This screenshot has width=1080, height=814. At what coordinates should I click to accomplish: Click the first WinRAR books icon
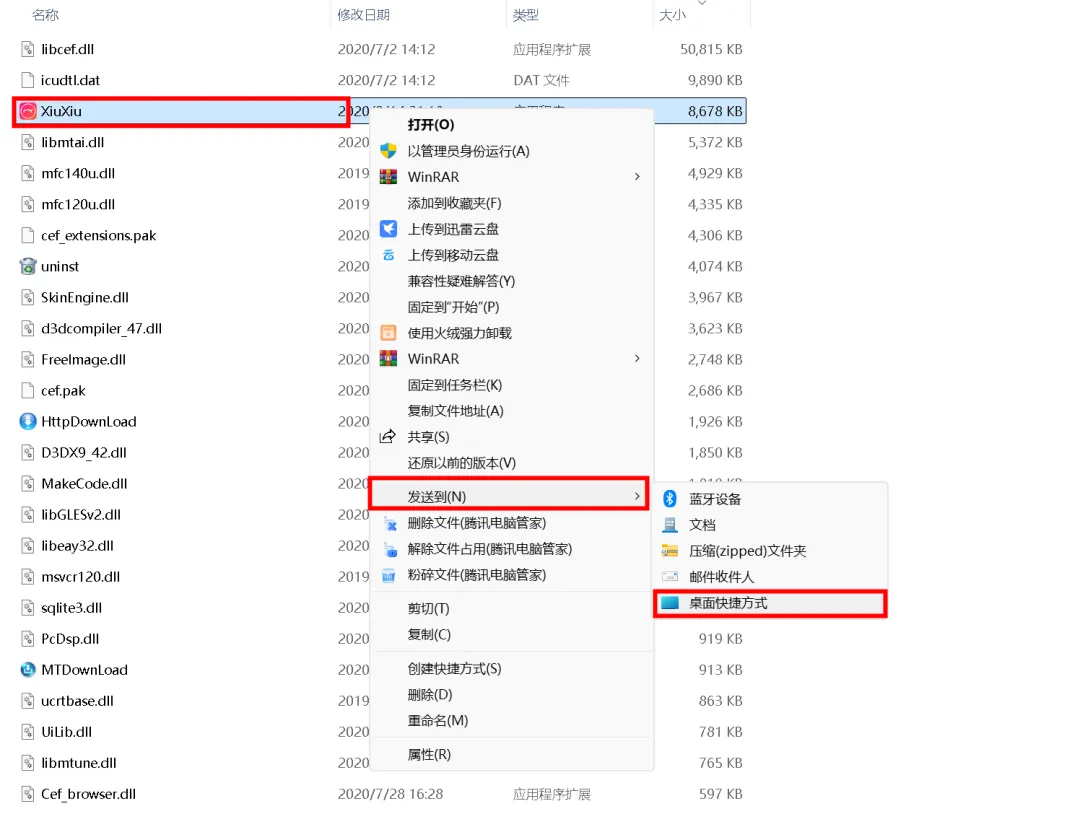pos(388,177)
